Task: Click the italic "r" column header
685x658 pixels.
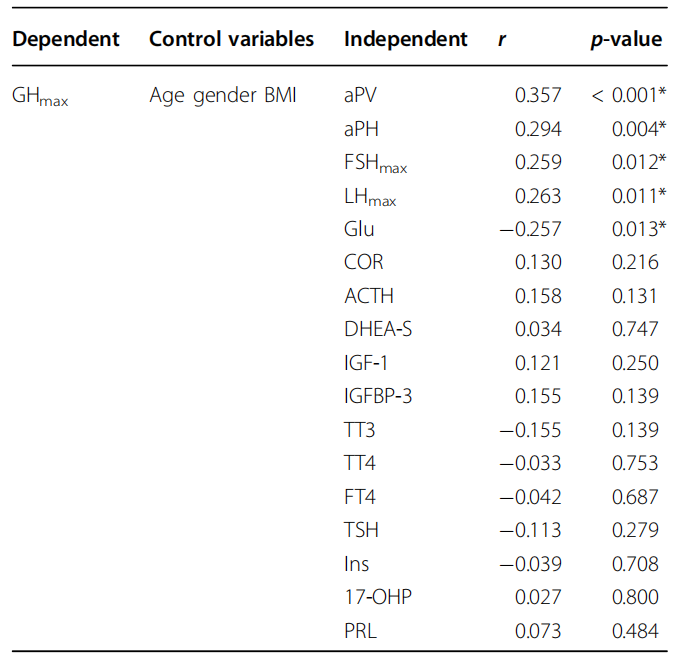Action: pos(502,40)
